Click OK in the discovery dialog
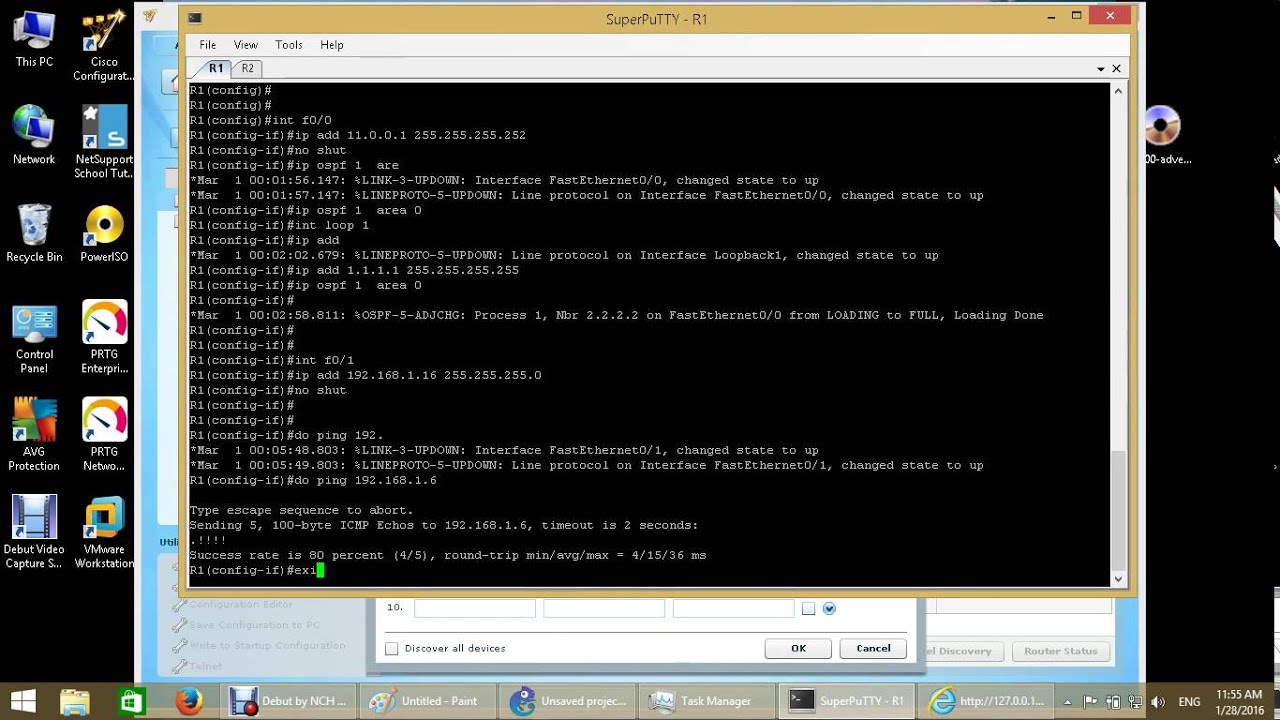Image resolution: width=1280 pixels, height=720 pixels. click(798, 648)
